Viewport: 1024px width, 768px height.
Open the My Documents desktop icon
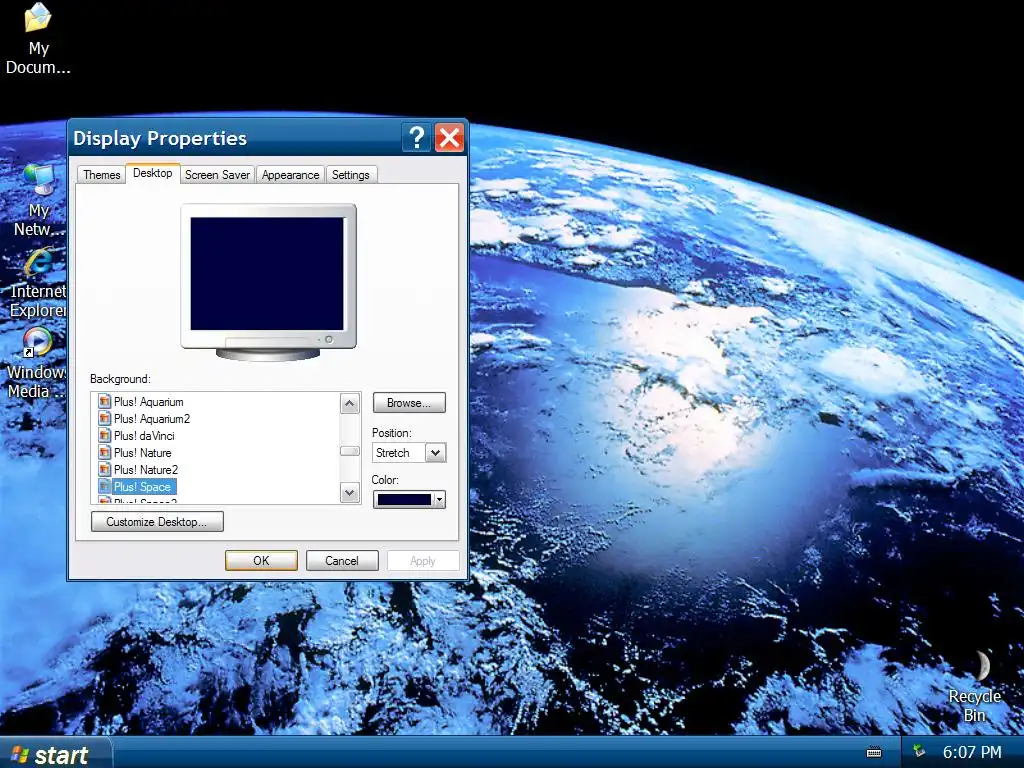(x=38, y=38)
